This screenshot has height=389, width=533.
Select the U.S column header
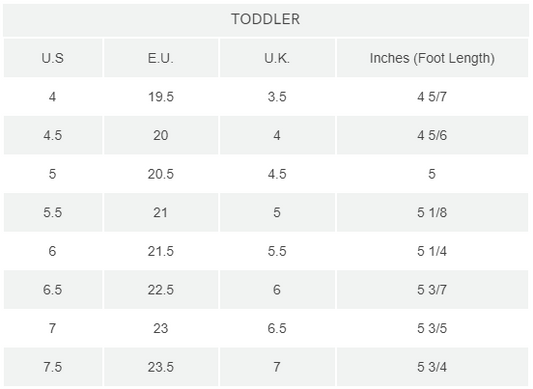pos(53,58)
